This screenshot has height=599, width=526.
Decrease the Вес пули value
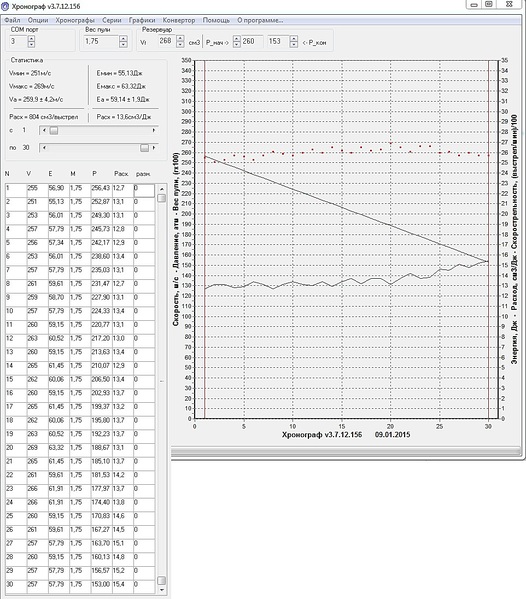coord(123,44)
